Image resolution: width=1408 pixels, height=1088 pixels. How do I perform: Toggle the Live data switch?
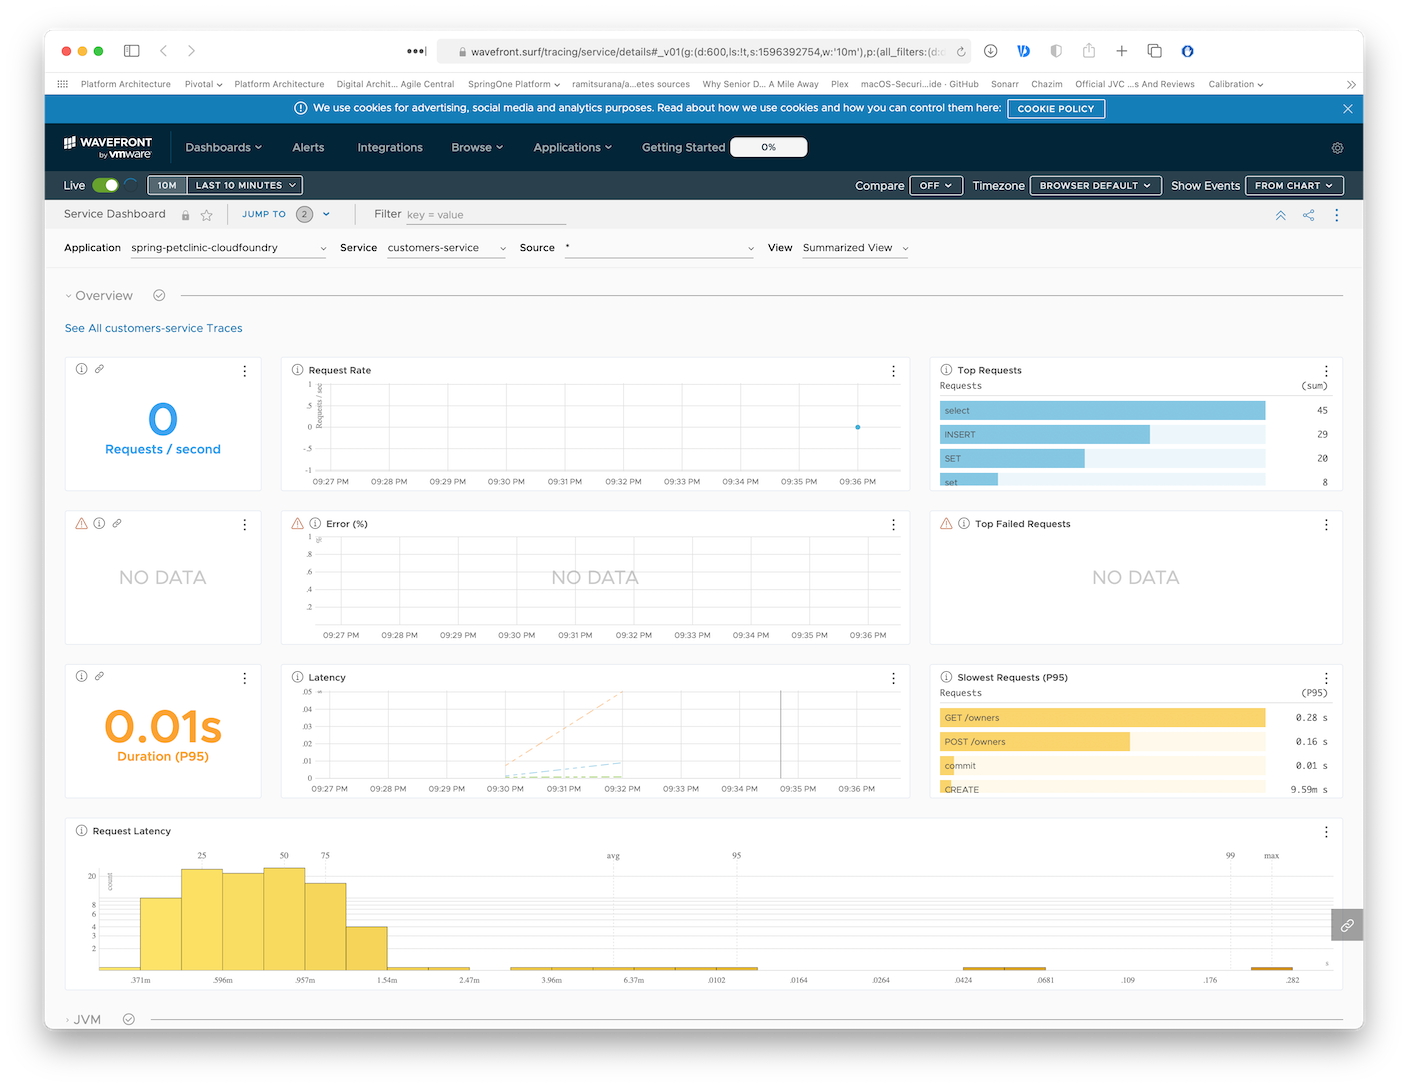[105, 185]
